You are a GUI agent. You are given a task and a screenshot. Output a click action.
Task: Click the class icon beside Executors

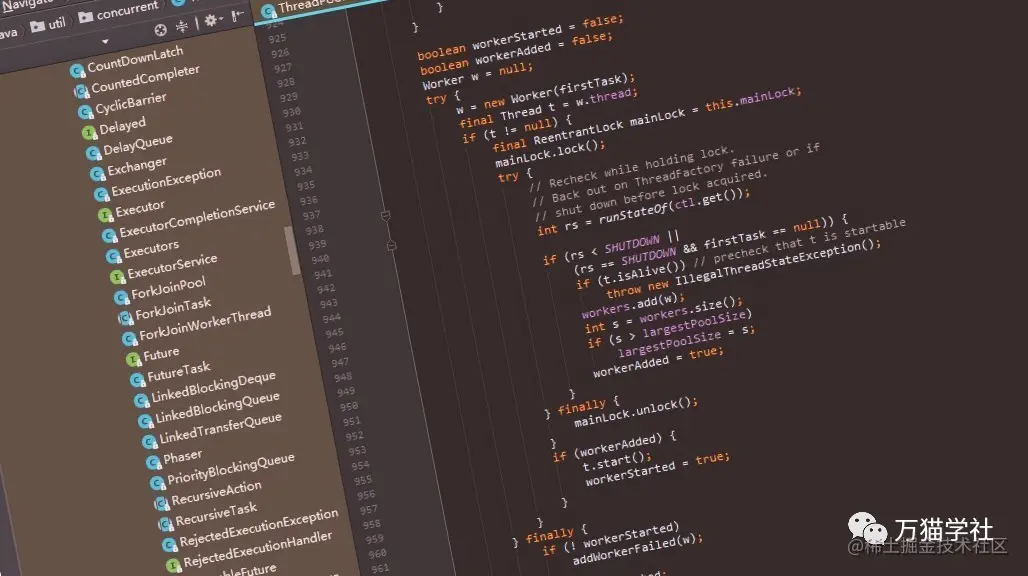pos(113,256)
